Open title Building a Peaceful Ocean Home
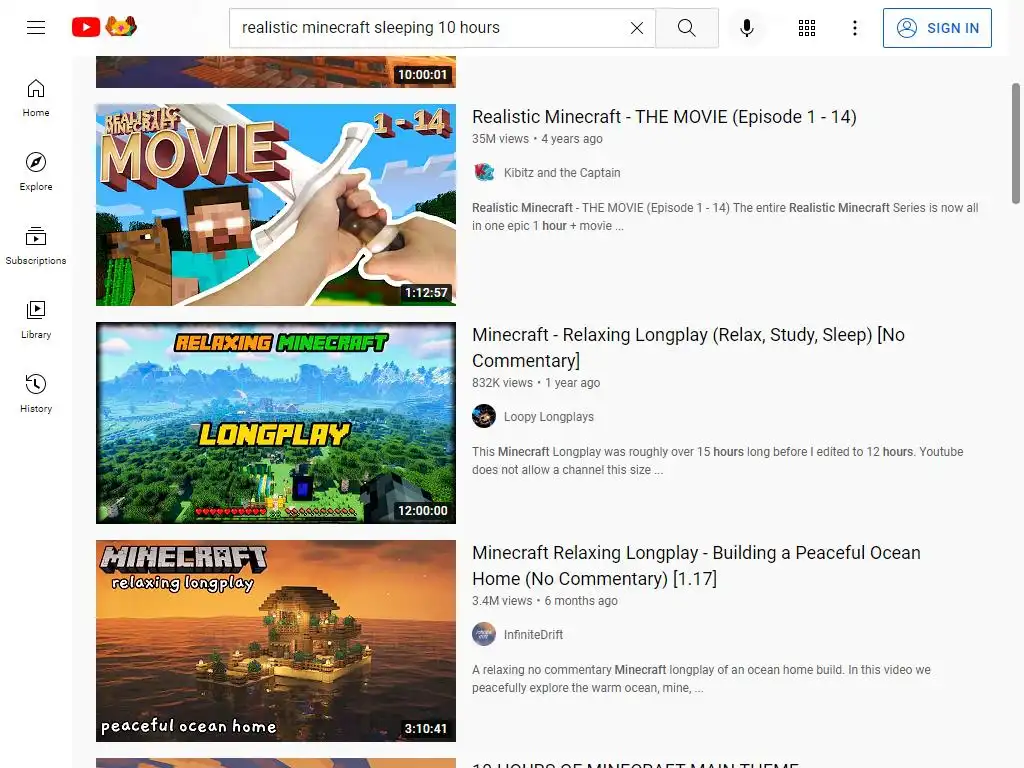Viewport: 1024px width, 768px height. (x=696, y=566)
